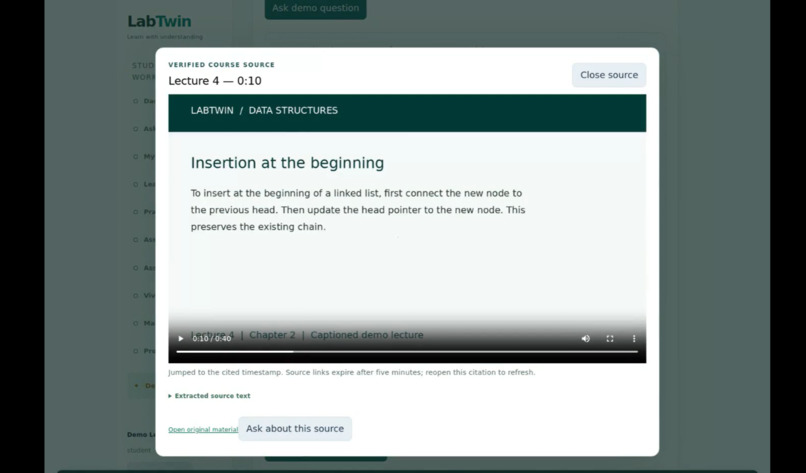Click Ask demo question button behind modal
This screenshot has width=806, height=473.
[315, 8]
